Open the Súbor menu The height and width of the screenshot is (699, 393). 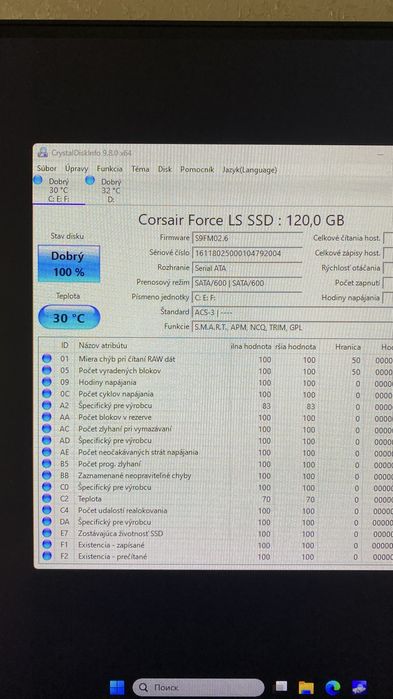click(47, 169)
